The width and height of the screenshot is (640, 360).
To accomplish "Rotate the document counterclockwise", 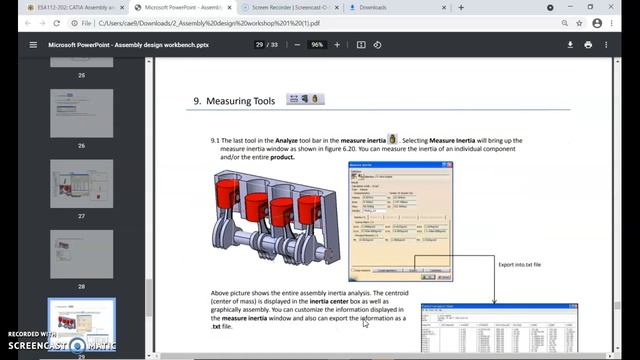I will point(377,45).
